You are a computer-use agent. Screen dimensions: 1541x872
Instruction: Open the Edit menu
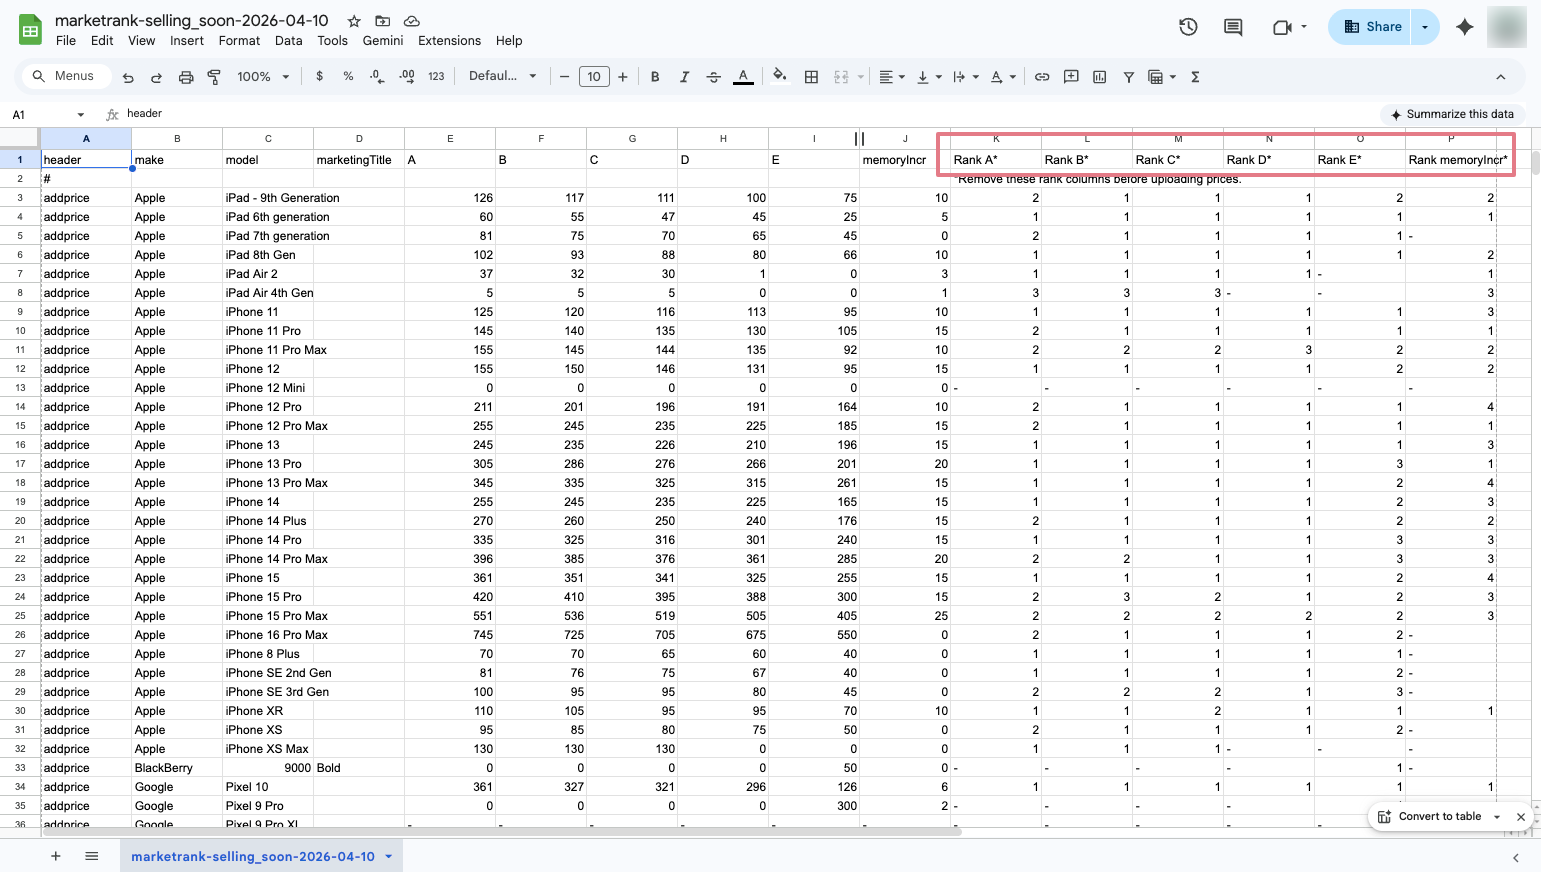pos(102,41)
